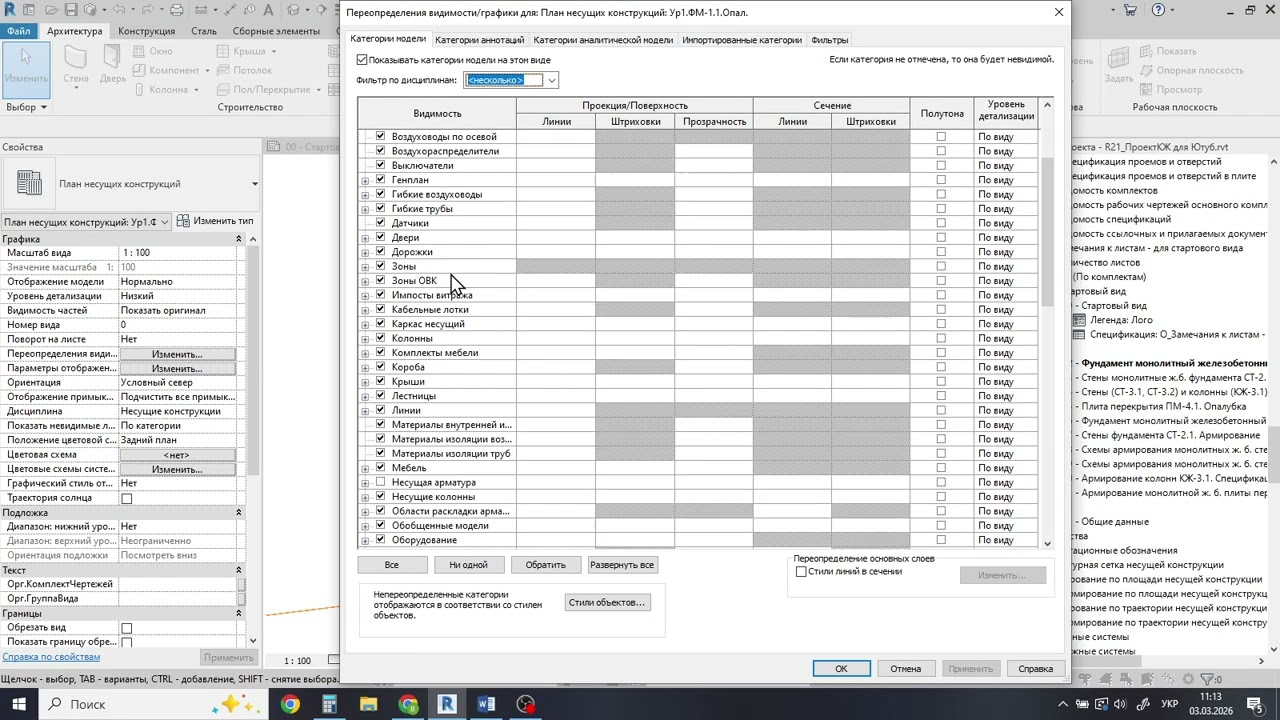The width and height of the screenshot is (1280, 720).
Task: Enable visibility of Несущая арматура category
Action: click(380, 482)
